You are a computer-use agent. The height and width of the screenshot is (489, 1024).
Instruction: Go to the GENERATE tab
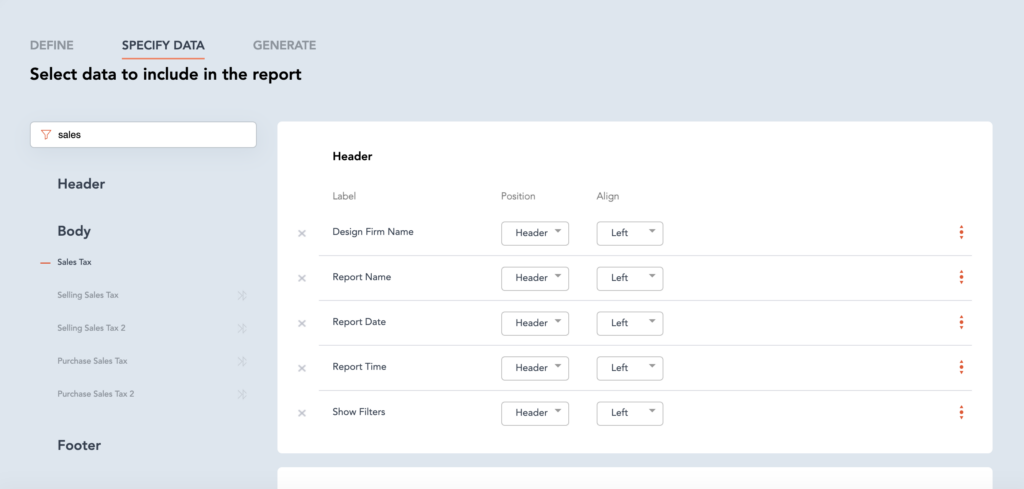284,45
